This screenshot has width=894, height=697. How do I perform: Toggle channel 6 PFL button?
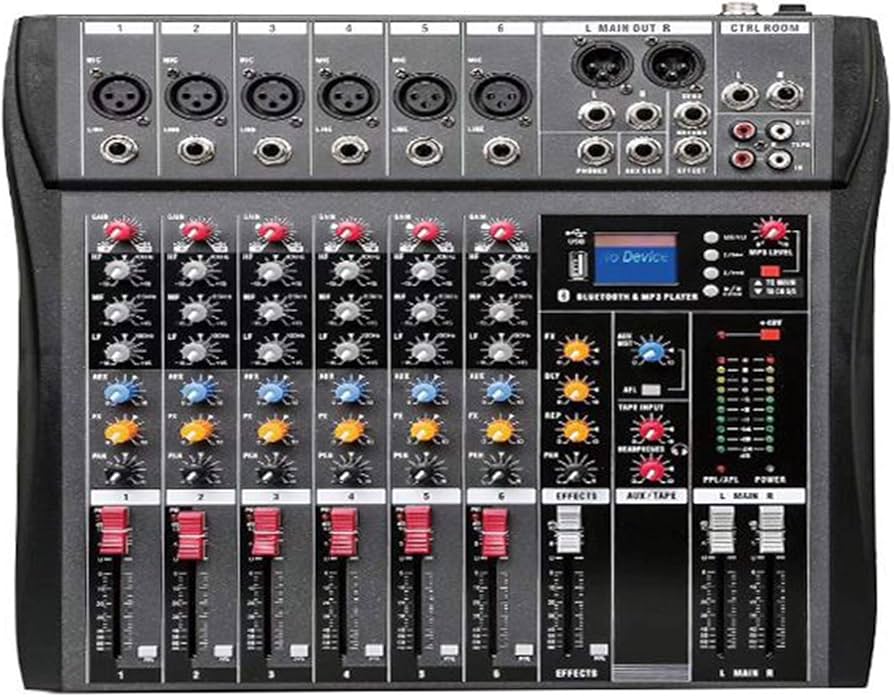tap(524, 651)
